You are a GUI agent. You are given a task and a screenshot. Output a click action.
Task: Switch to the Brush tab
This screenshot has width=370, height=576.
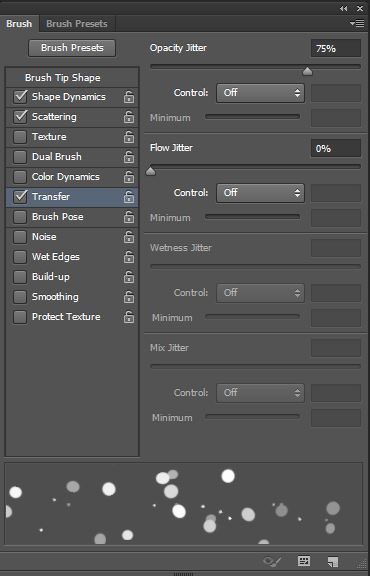click(19, 24)
